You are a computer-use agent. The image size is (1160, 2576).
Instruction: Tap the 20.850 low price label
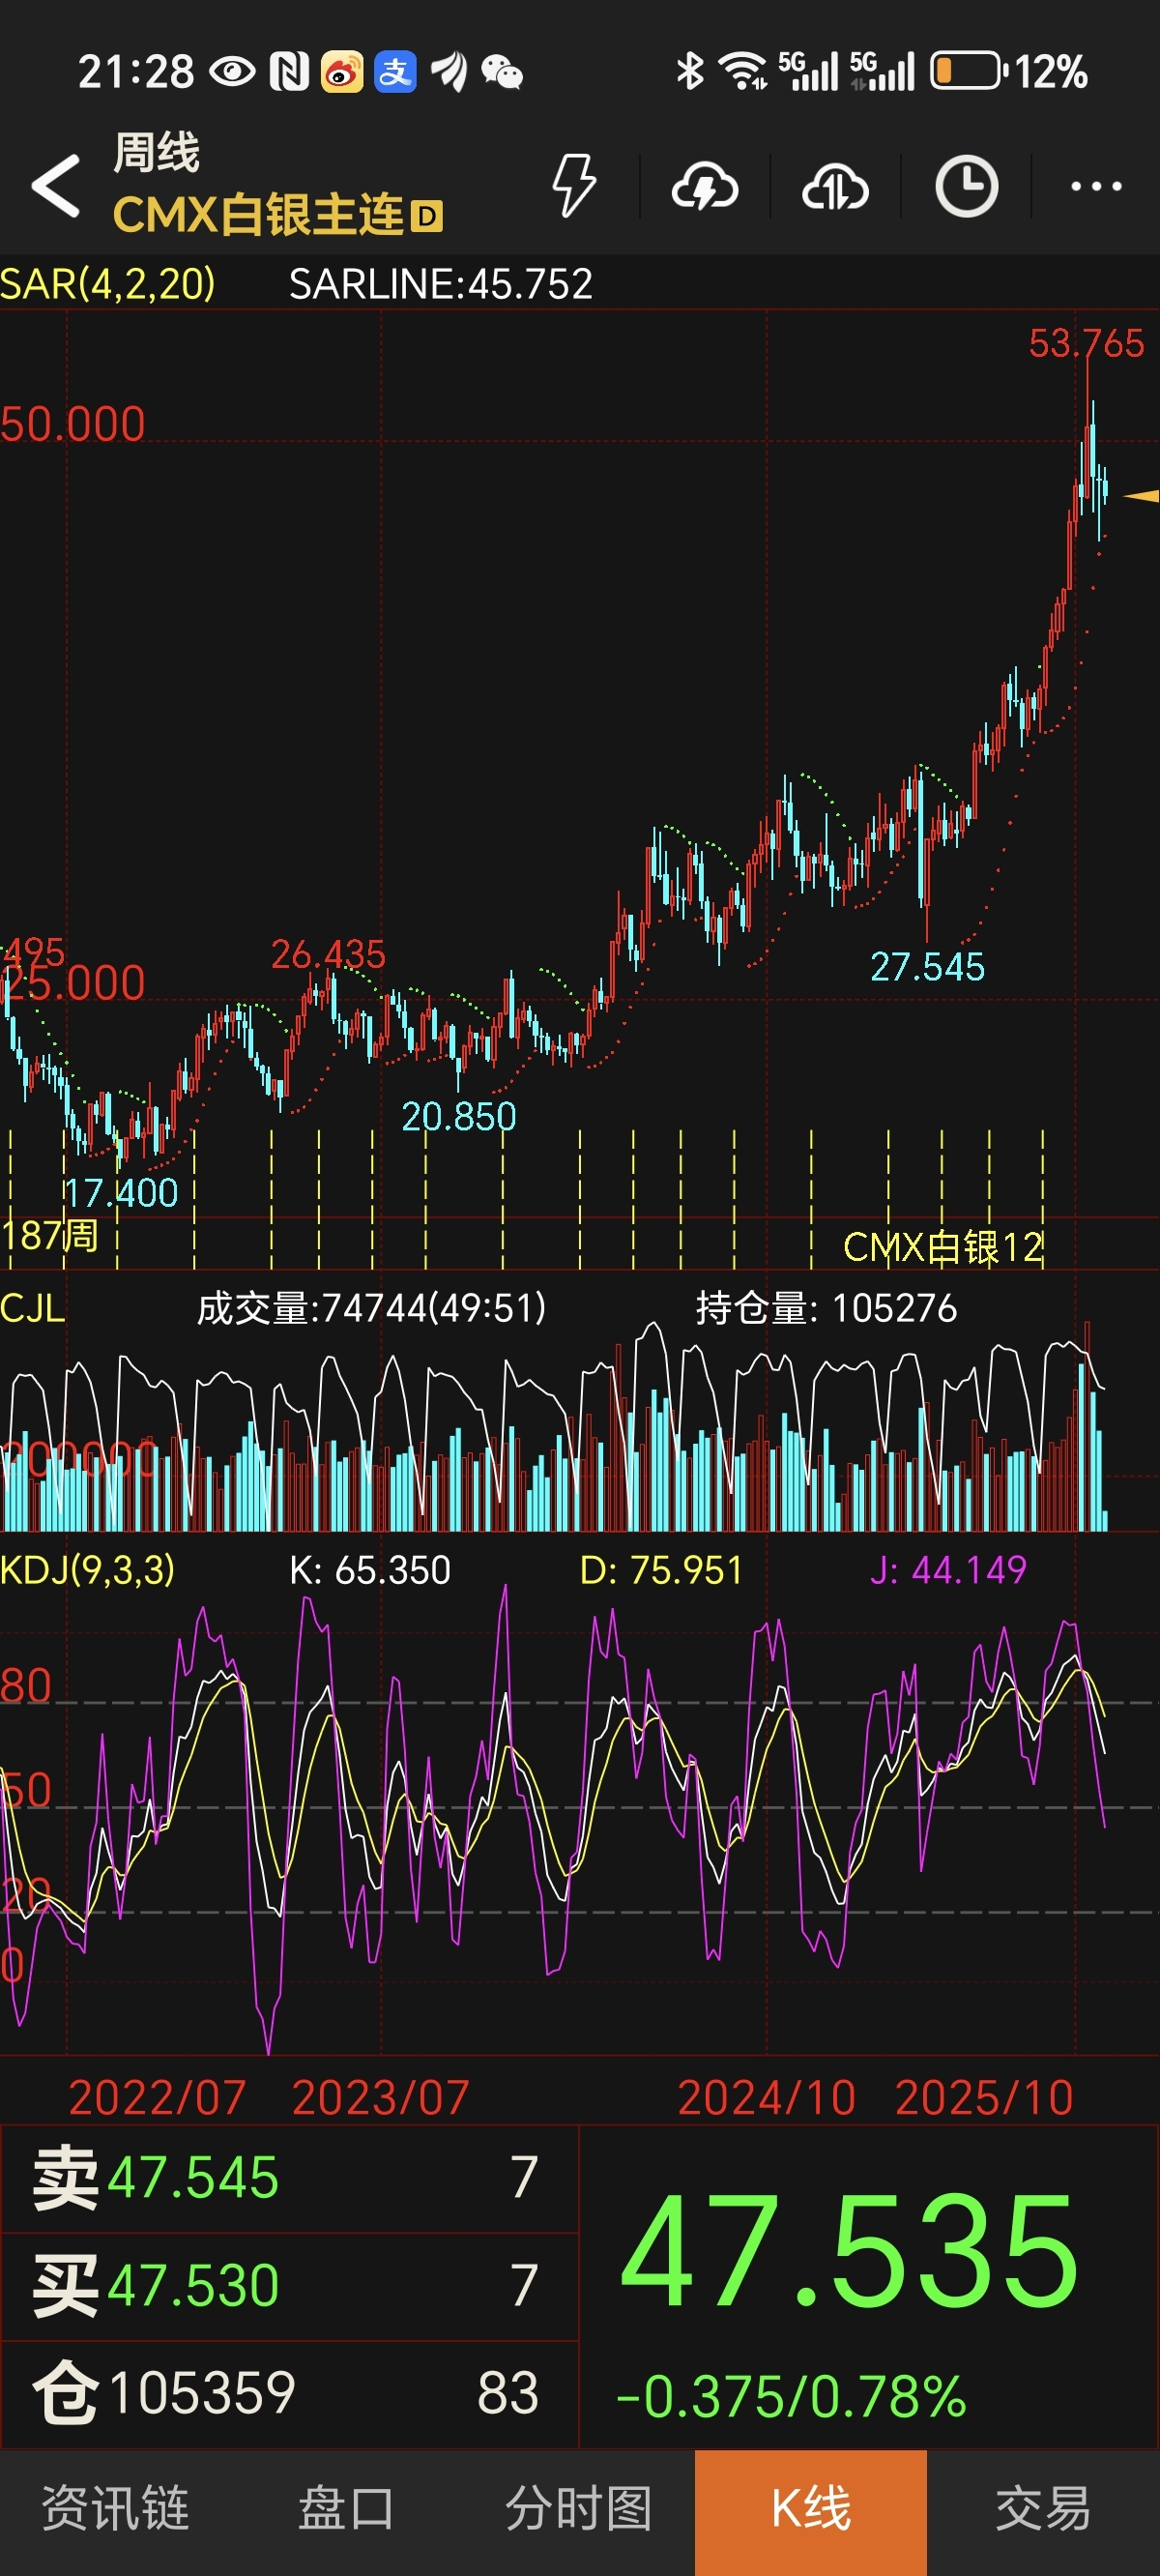click(x=459, y=1117)
